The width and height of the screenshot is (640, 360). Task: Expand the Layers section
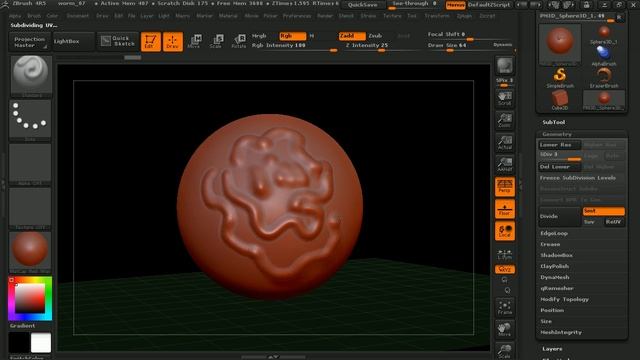552,349
